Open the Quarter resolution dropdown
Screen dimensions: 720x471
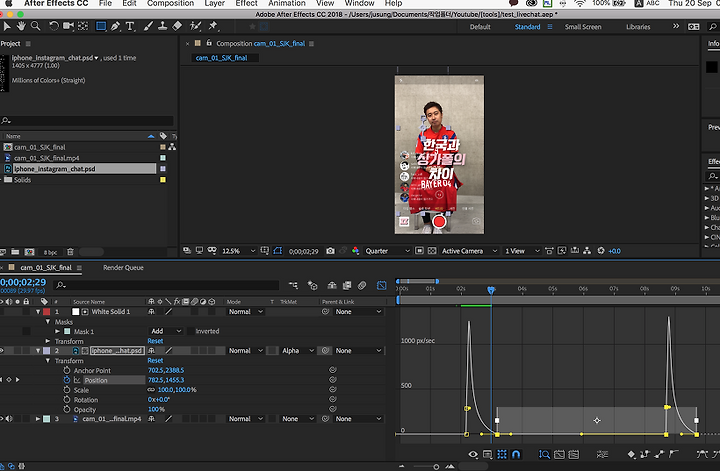pyautogui.click(x=387, y=251)
